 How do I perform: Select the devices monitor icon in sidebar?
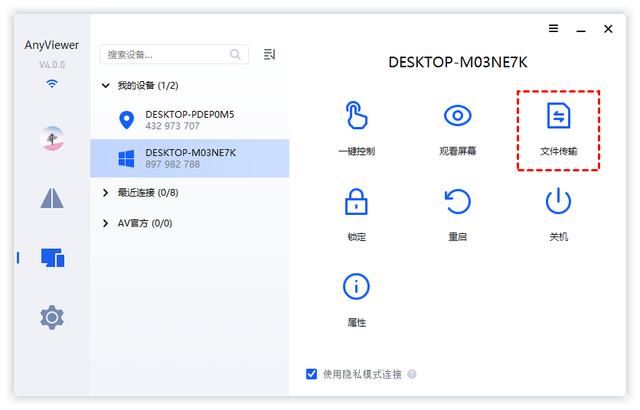click(52, 258)
